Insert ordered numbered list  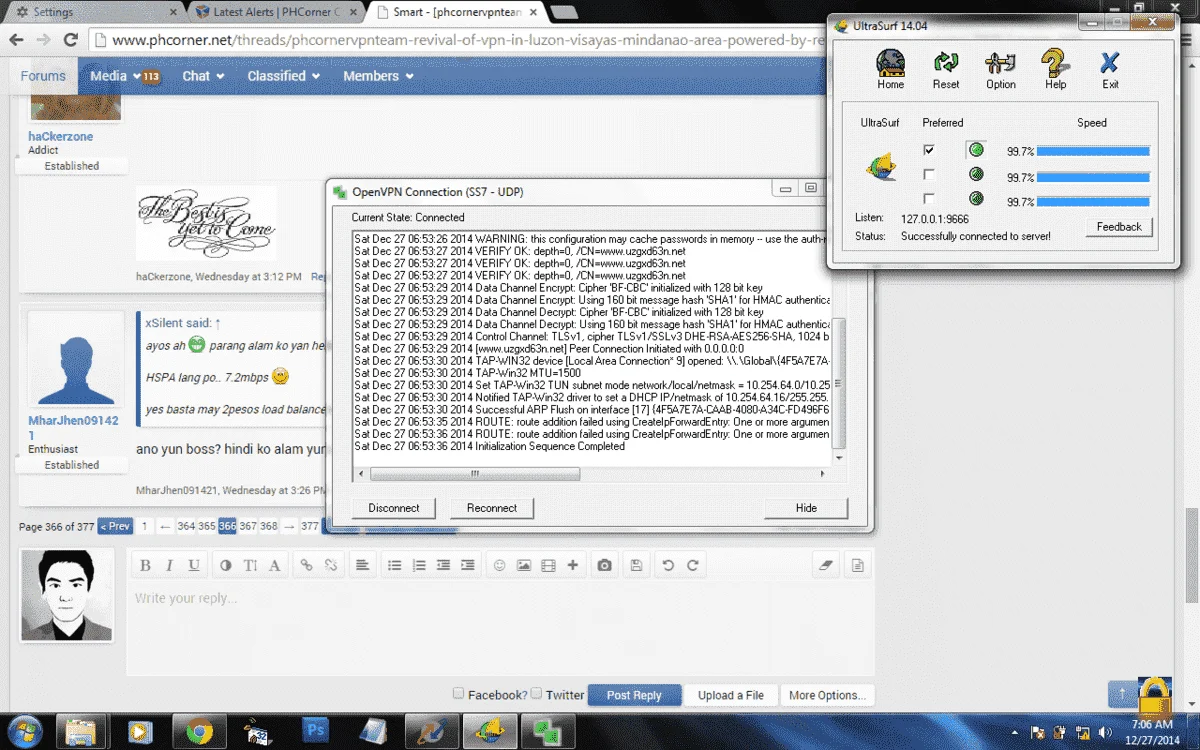[419, 565]
